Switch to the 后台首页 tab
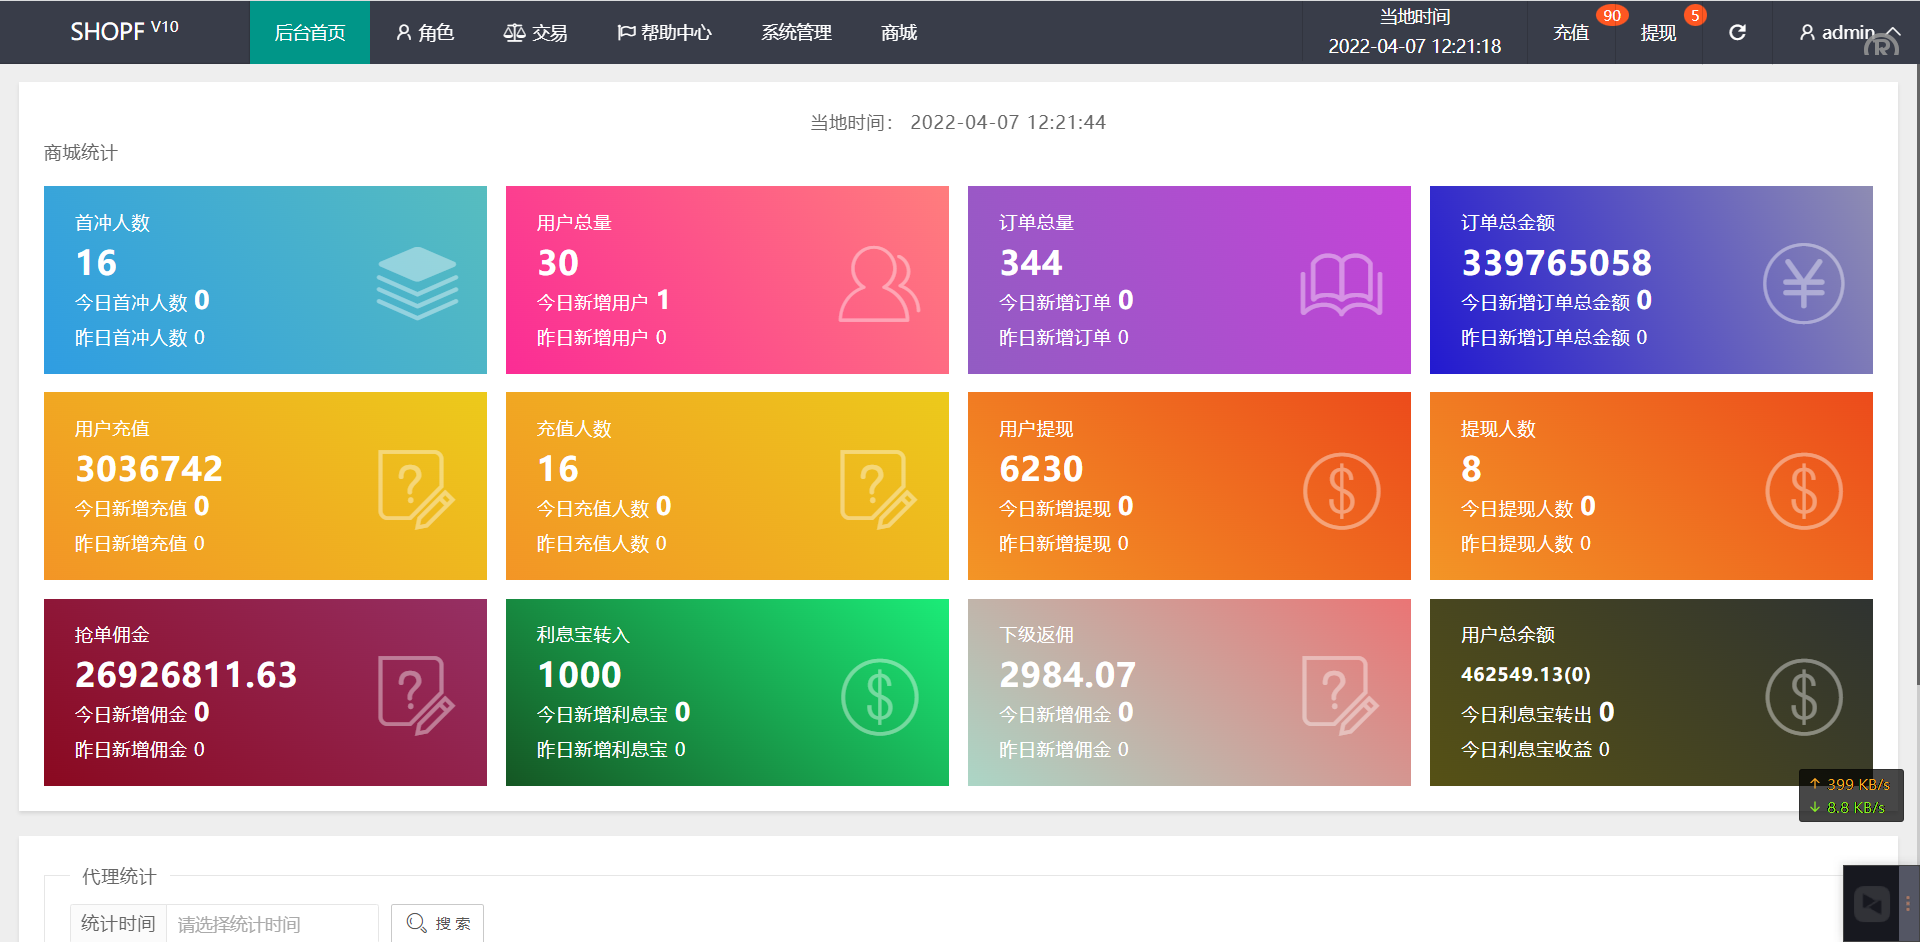Screen dimensions: 1920x942 [310, 32]
